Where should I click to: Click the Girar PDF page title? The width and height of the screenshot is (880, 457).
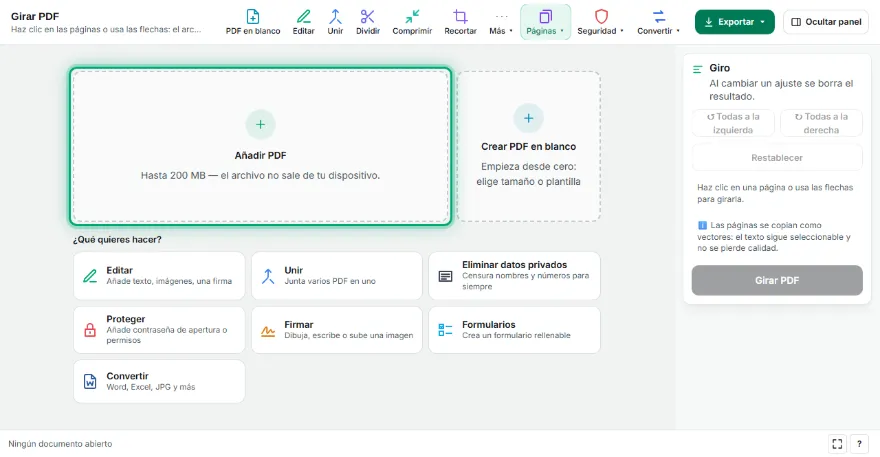(x=35, y=16)
